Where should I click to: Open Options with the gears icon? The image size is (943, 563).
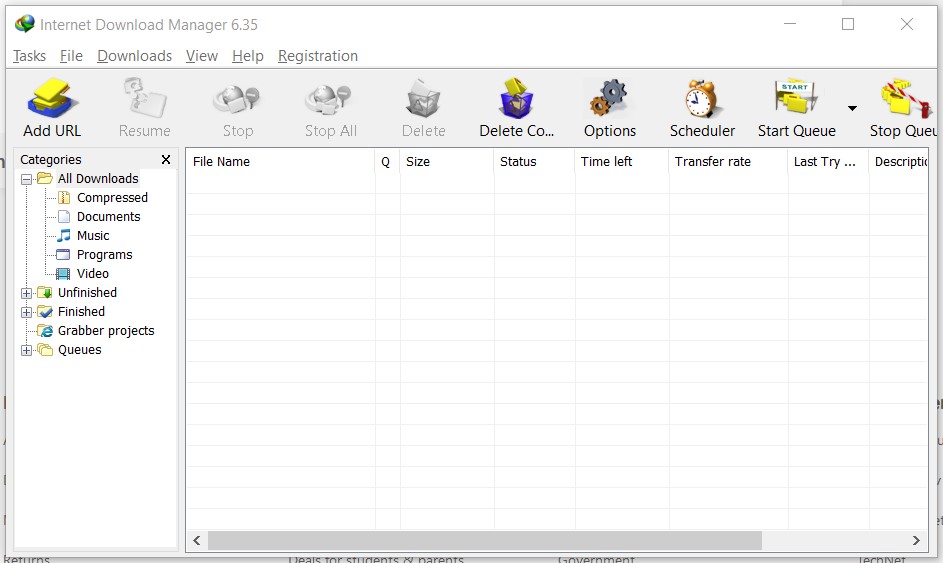[x=609, y=98]
